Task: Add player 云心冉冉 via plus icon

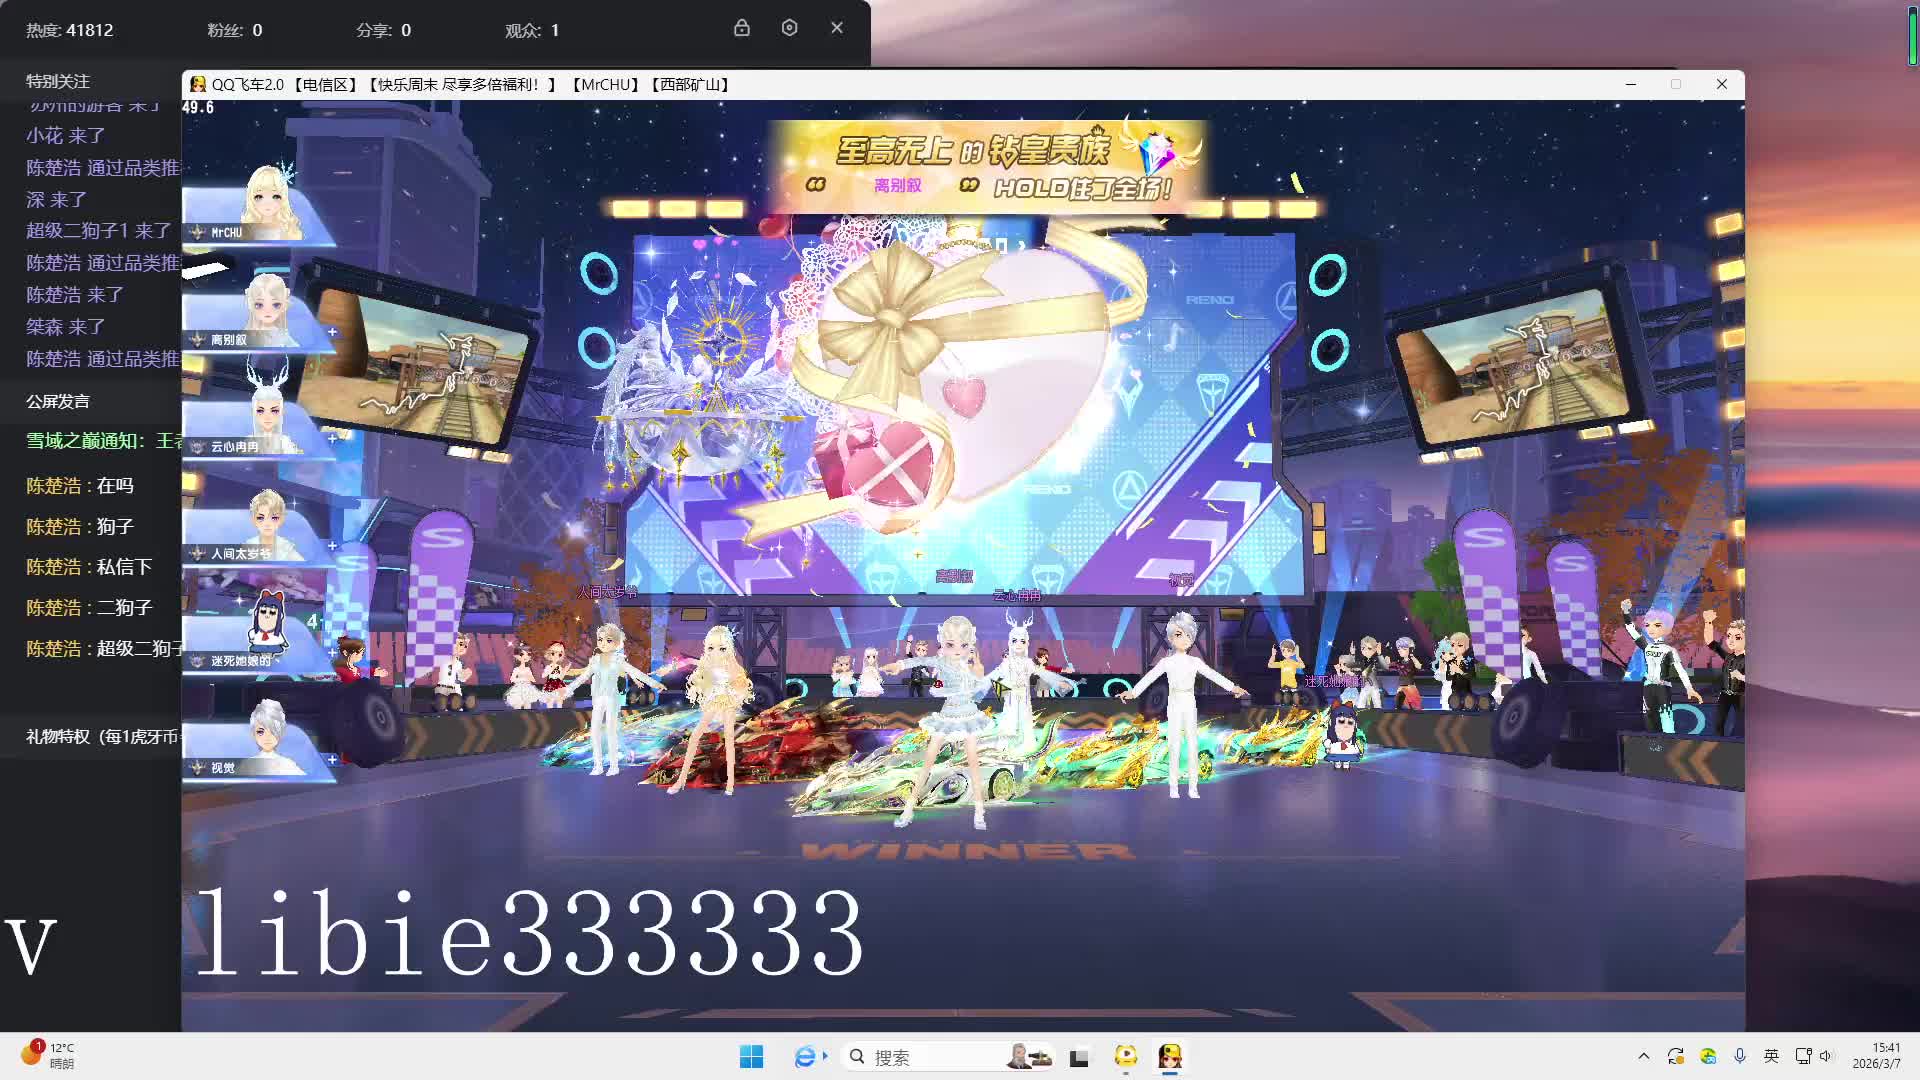Action: tap(332, 439)
